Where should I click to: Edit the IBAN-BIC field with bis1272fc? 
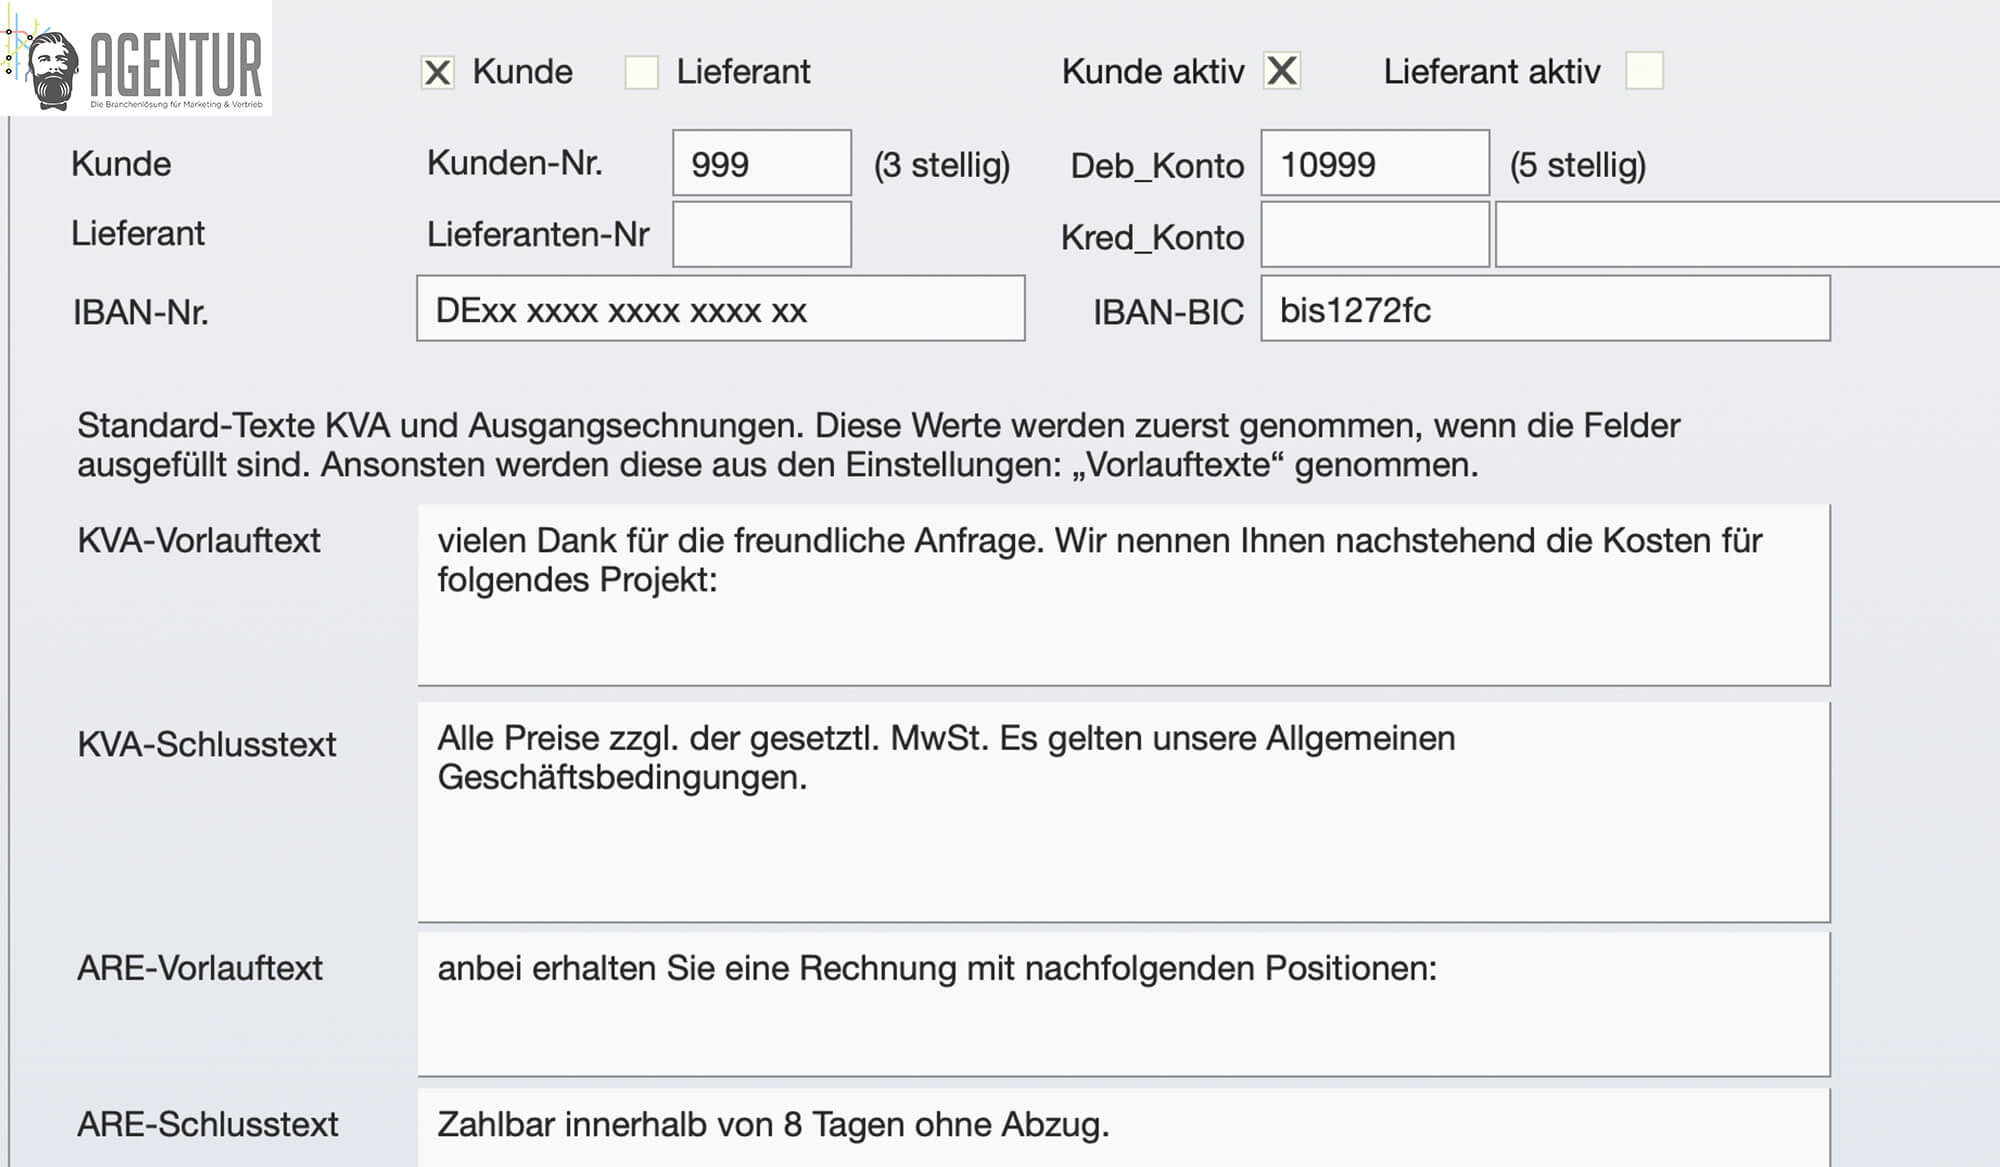(x=1546, y=309)
